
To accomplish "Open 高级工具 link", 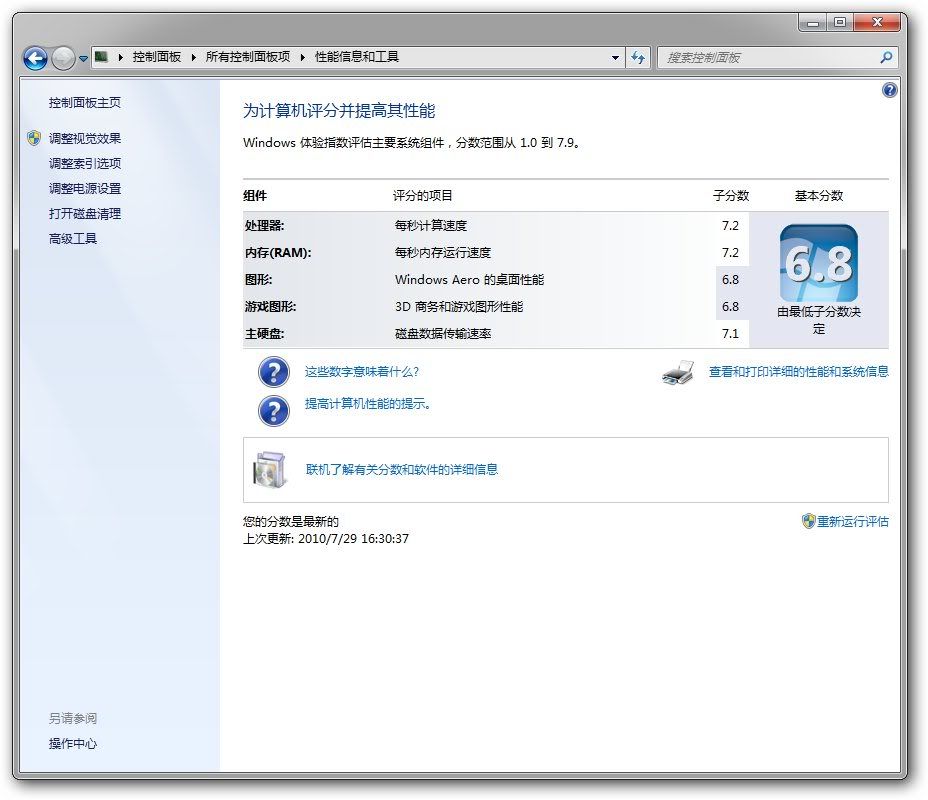I will (73, 238).
